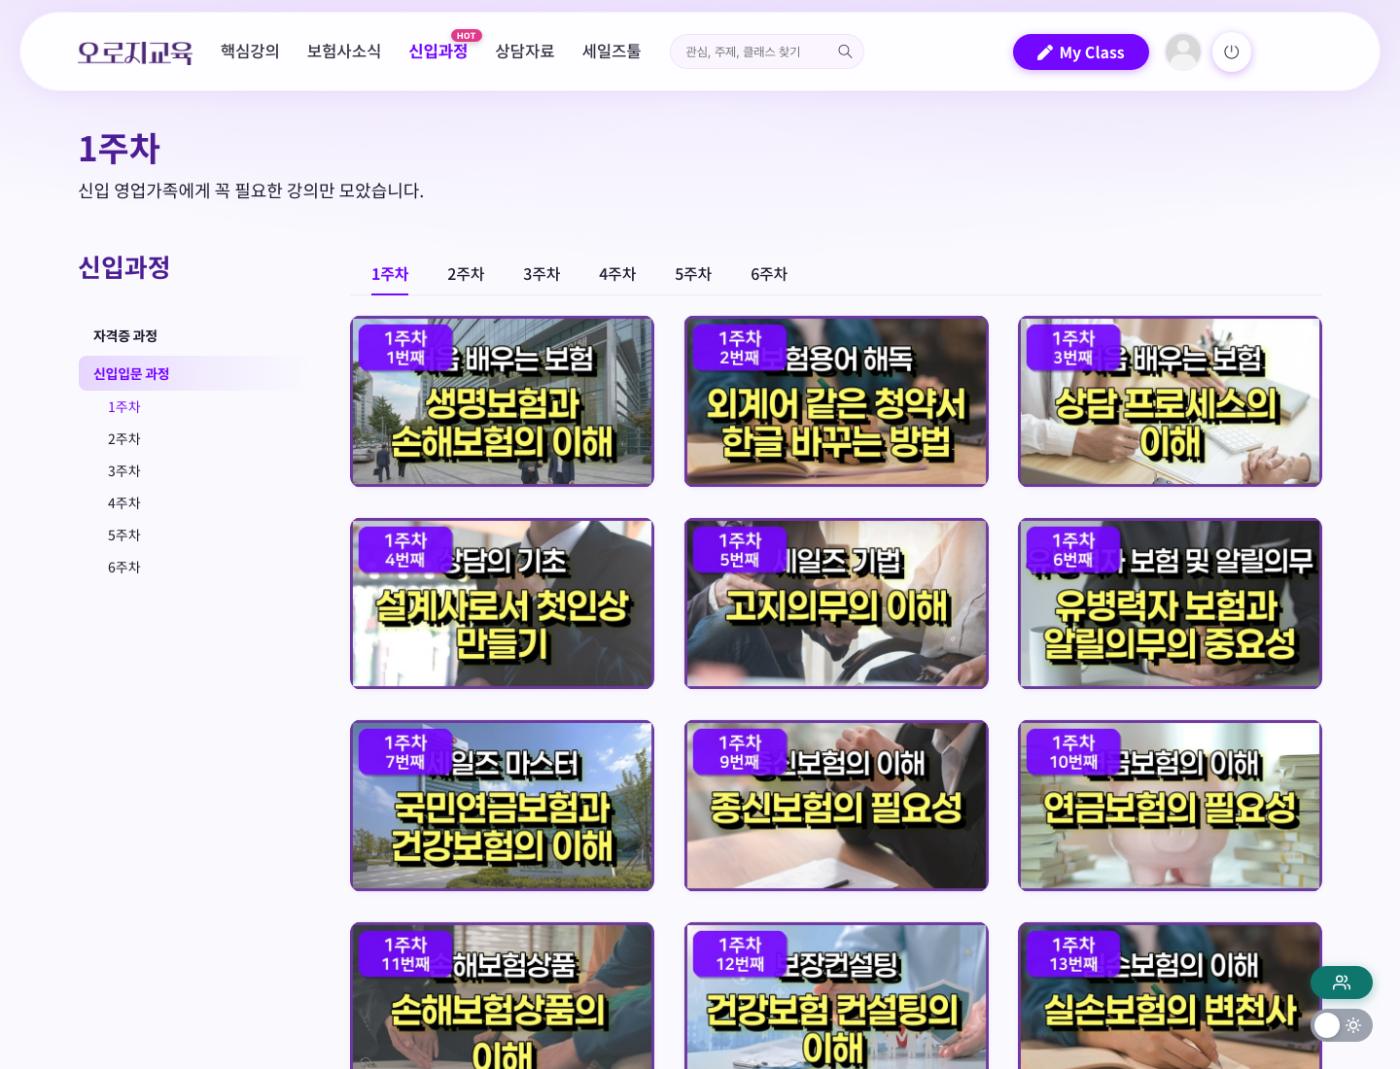
Task: Select sidebar 2주차 item
Action: [124, 439]
